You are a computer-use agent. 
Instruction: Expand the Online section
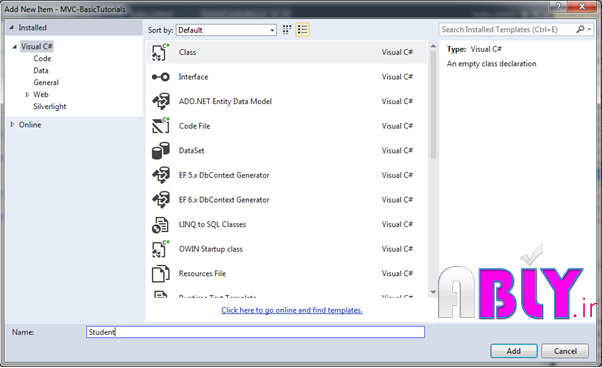pos(12,124)
